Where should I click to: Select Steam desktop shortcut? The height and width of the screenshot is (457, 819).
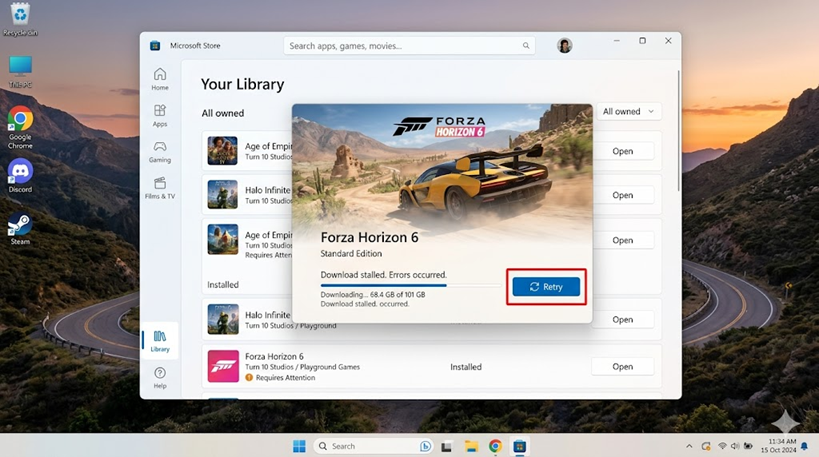[x=20, y=228]
